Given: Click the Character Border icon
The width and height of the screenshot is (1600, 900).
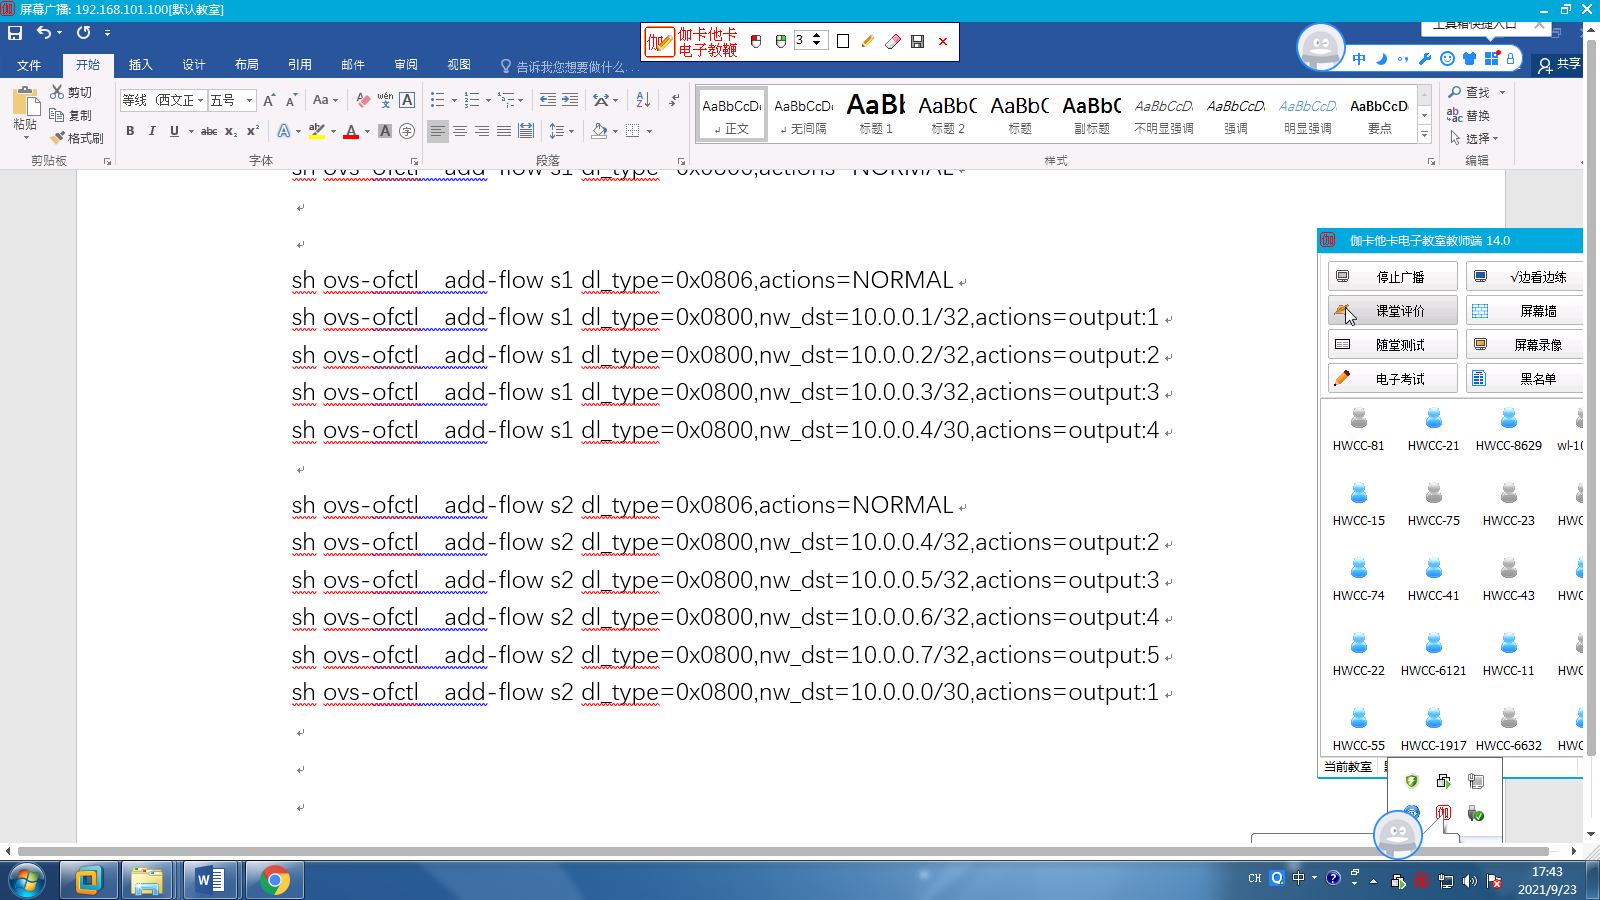Looking at the screenshot, I should tap(407, 100).
